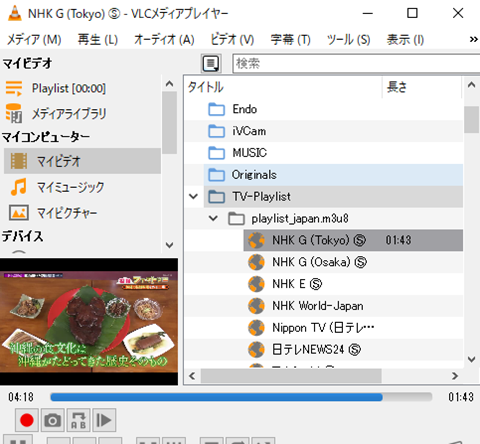Select NHK G (Tokyo) channel
This screenshot has width=480, height=444.
(353, 240)
